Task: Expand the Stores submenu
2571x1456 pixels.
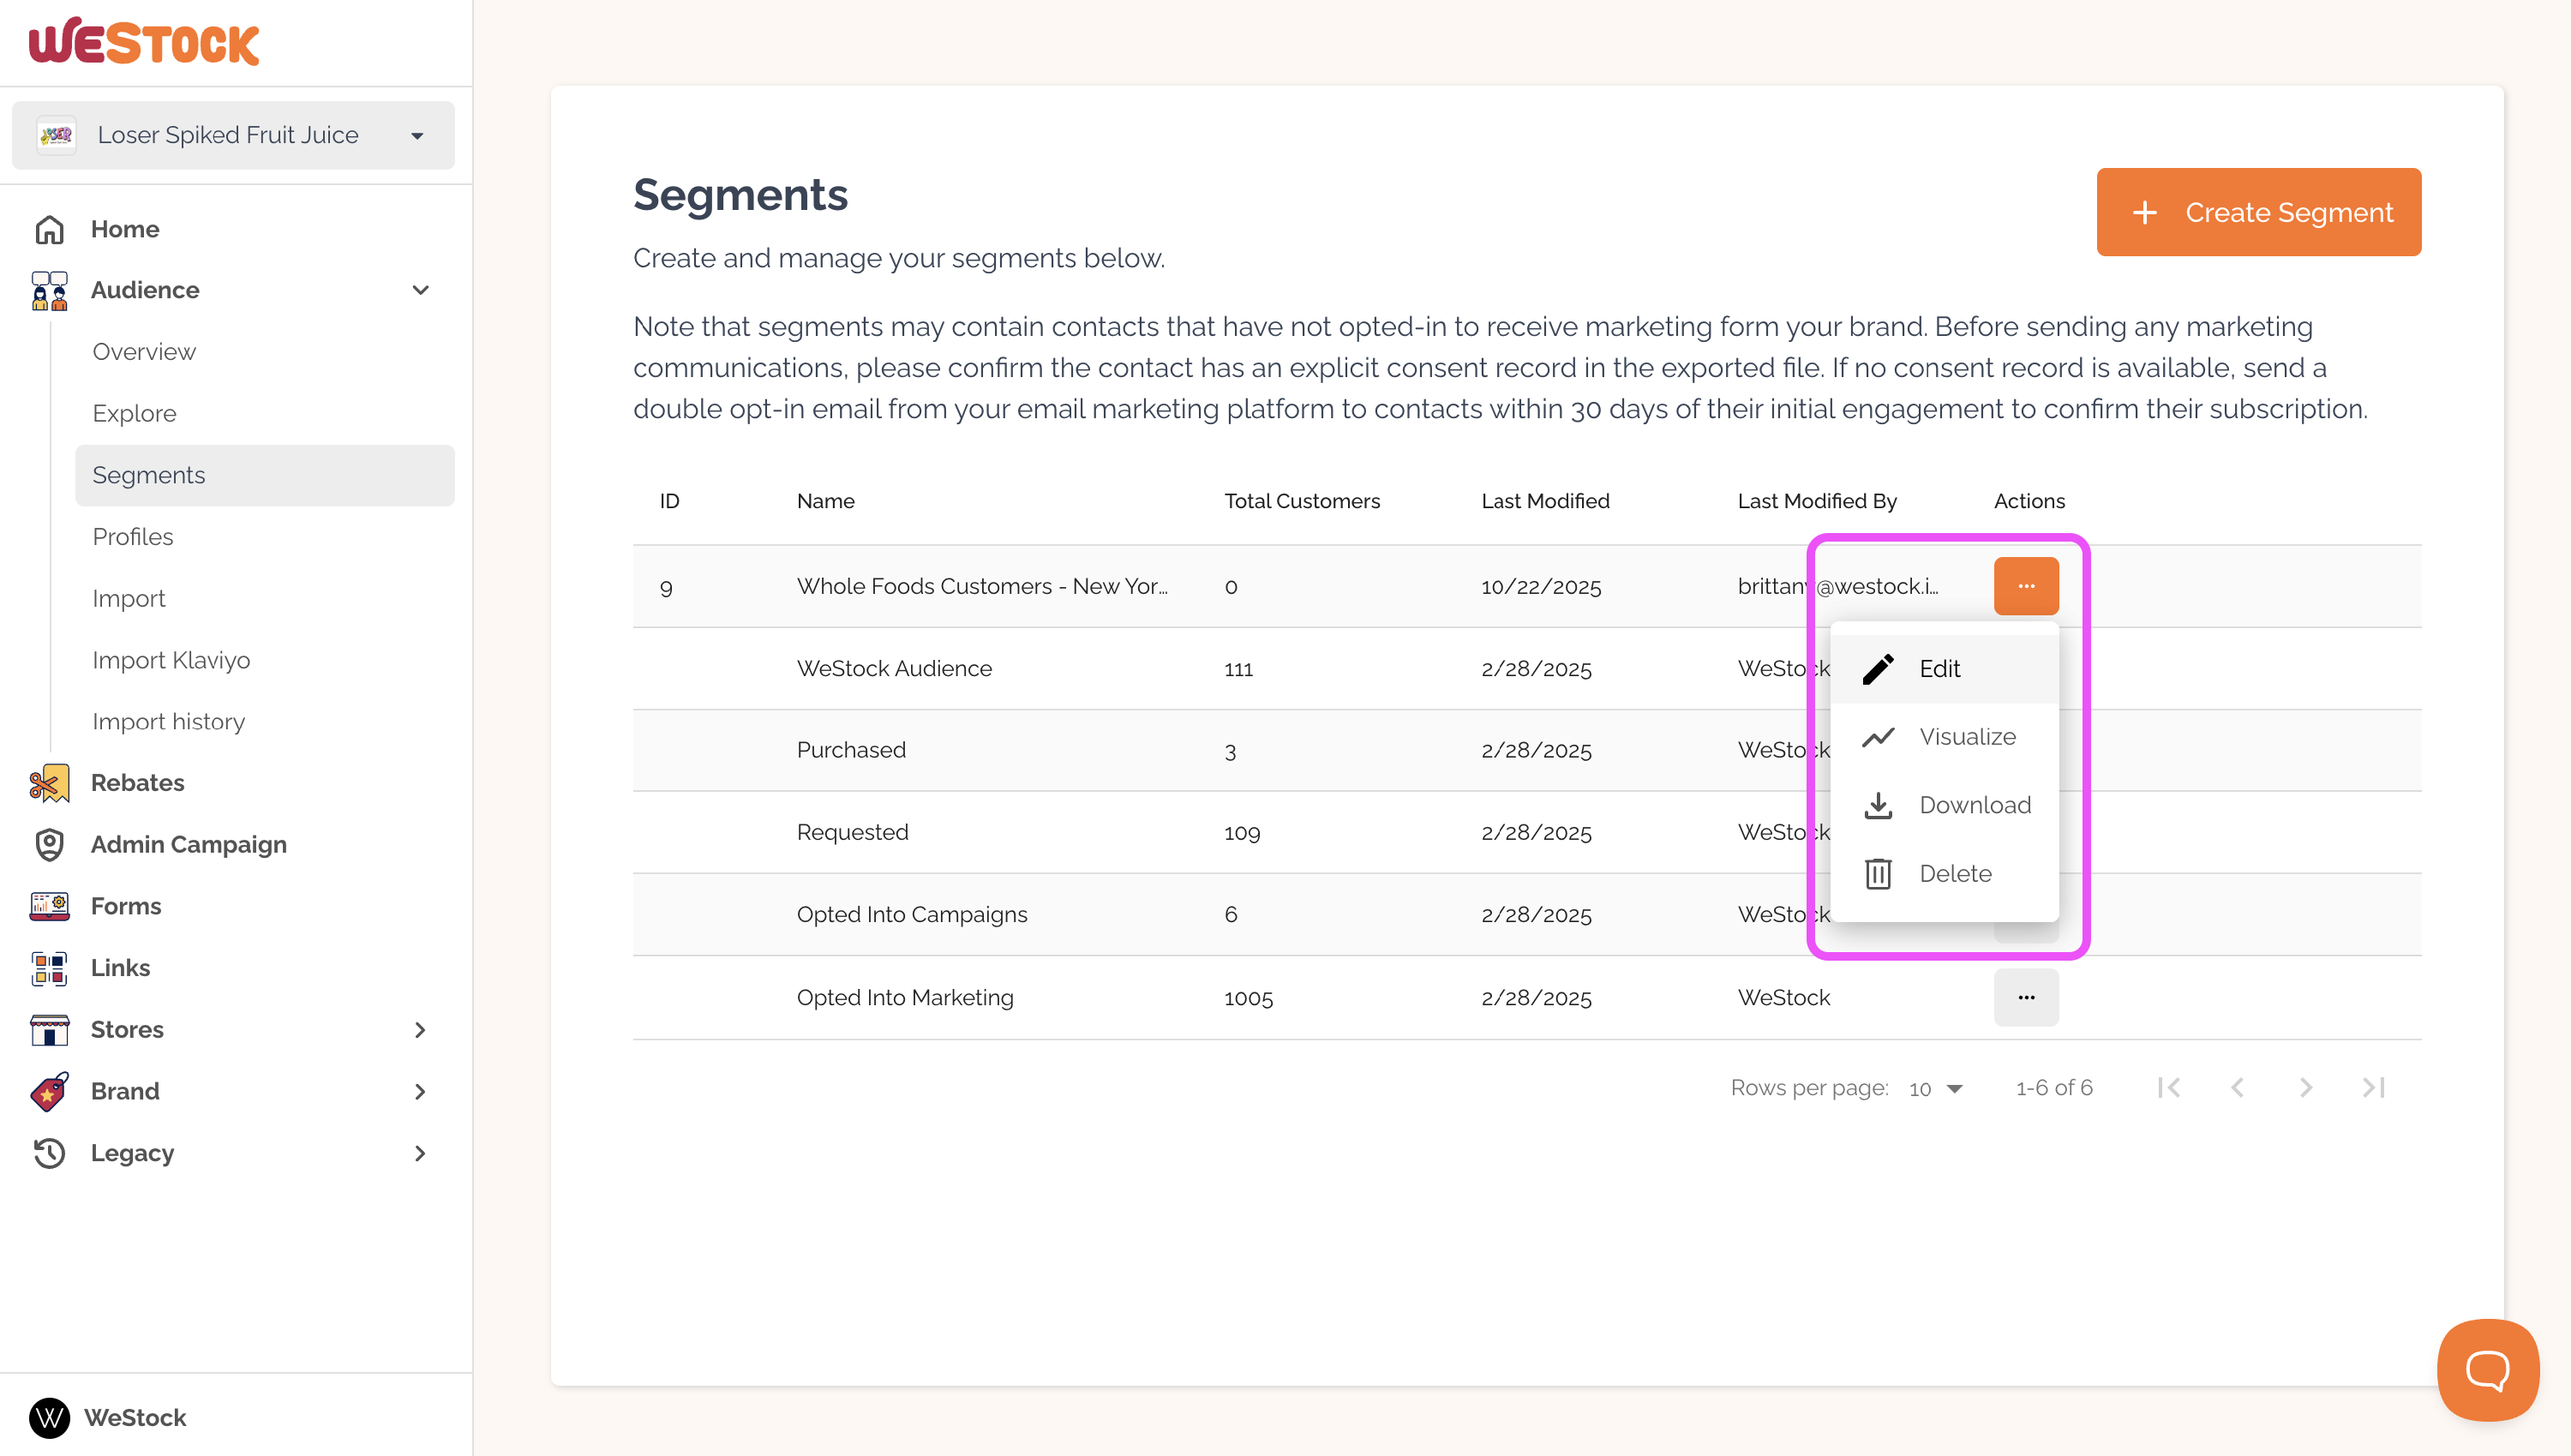Action: click(x=420, y=1030)
